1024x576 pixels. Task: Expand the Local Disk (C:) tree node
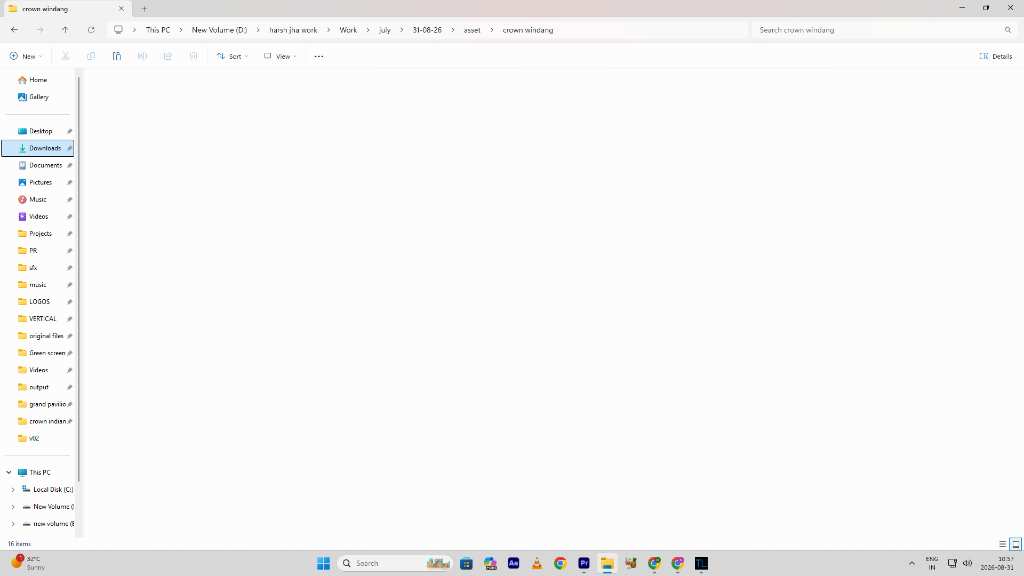pyautogui.click(x=13, y=489)
